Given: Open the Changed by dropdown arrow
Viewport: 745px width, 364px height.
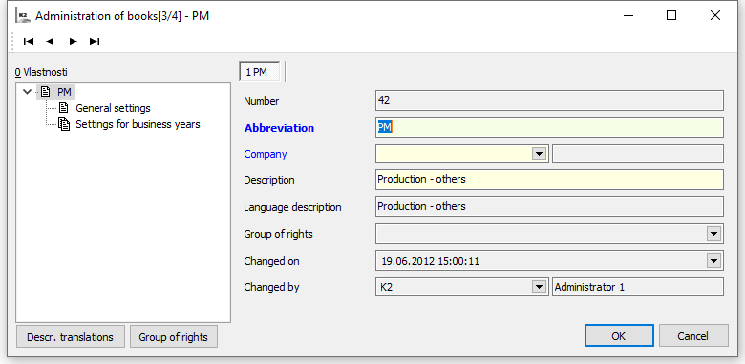Looking at the screenshot, I should [538, 287].
